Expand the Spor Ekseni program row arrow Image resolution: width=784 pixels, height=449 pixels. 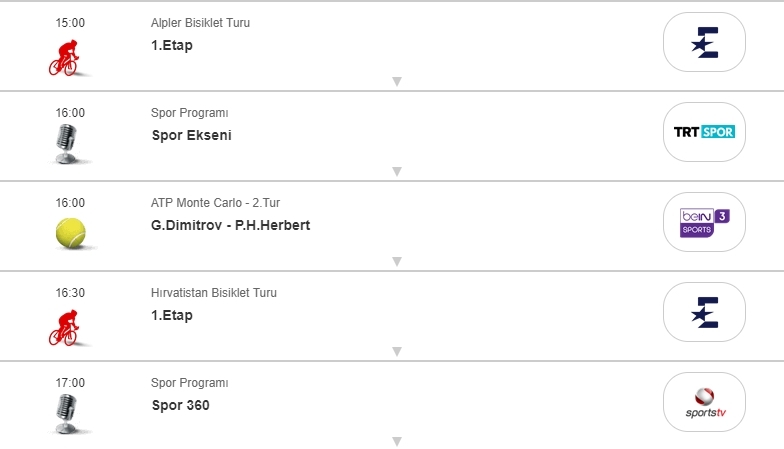point(396,171)
